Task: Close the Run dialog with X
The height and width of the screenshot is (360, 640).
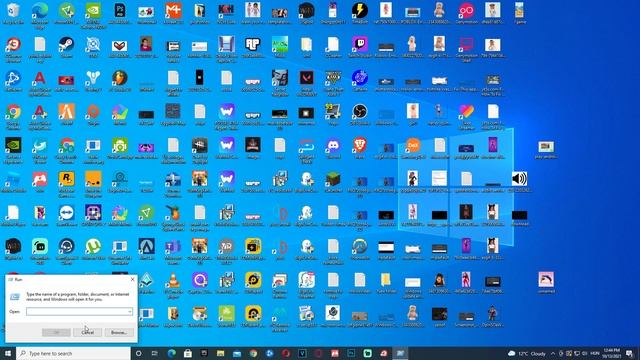Action: pos(132,280)
